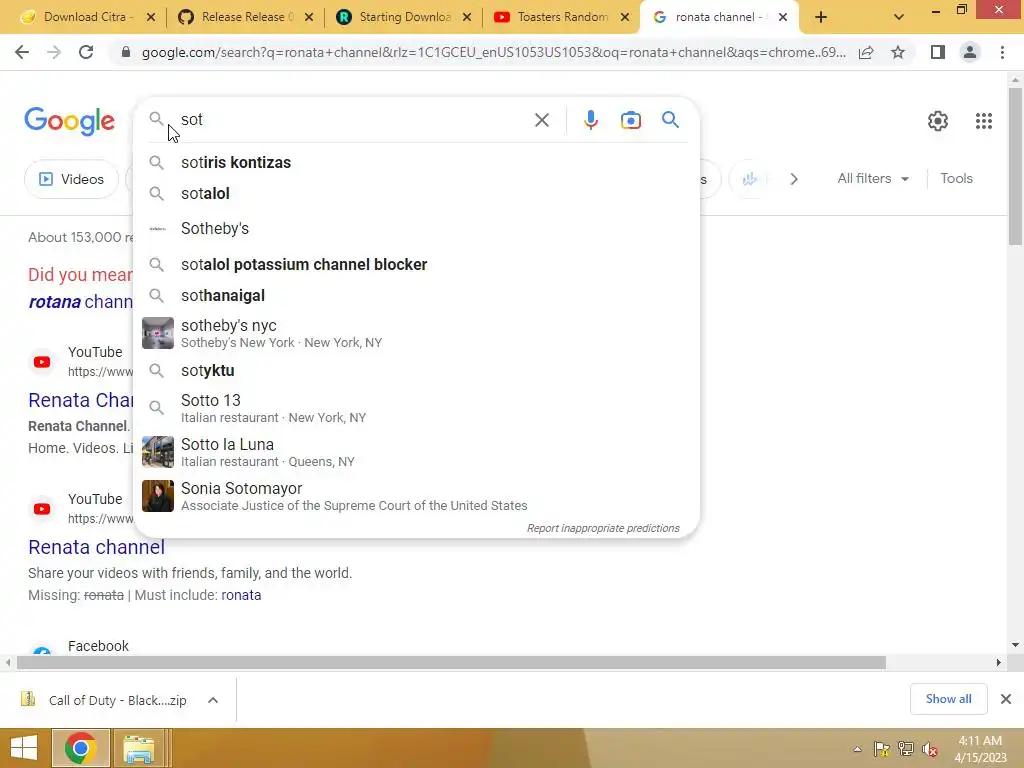Open the Renata channel result link
Viewport: 1024px width, 768px height.
point(96,547)
